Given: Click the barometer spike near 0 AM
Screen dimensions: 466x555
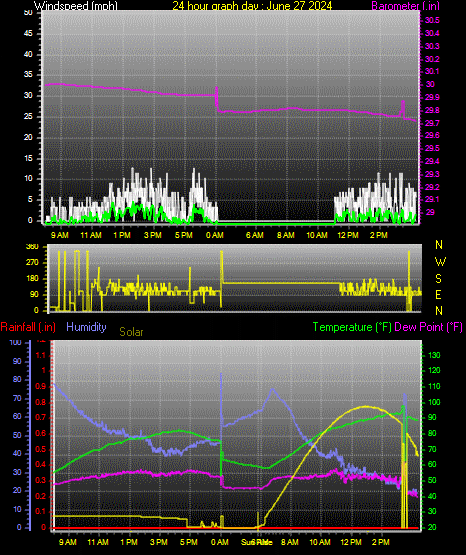Looking at the screenshot, I should click(x=217, y=96).
